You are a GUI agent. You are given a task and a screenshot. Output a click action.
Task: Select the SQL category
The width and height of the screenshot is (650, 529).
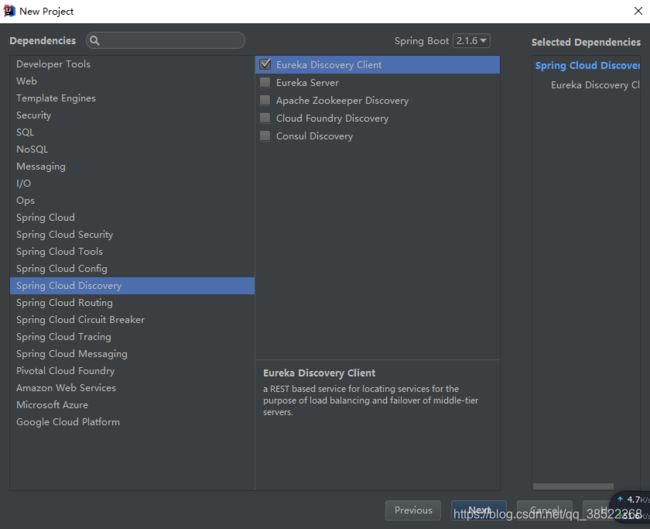[x=132, y=132]
